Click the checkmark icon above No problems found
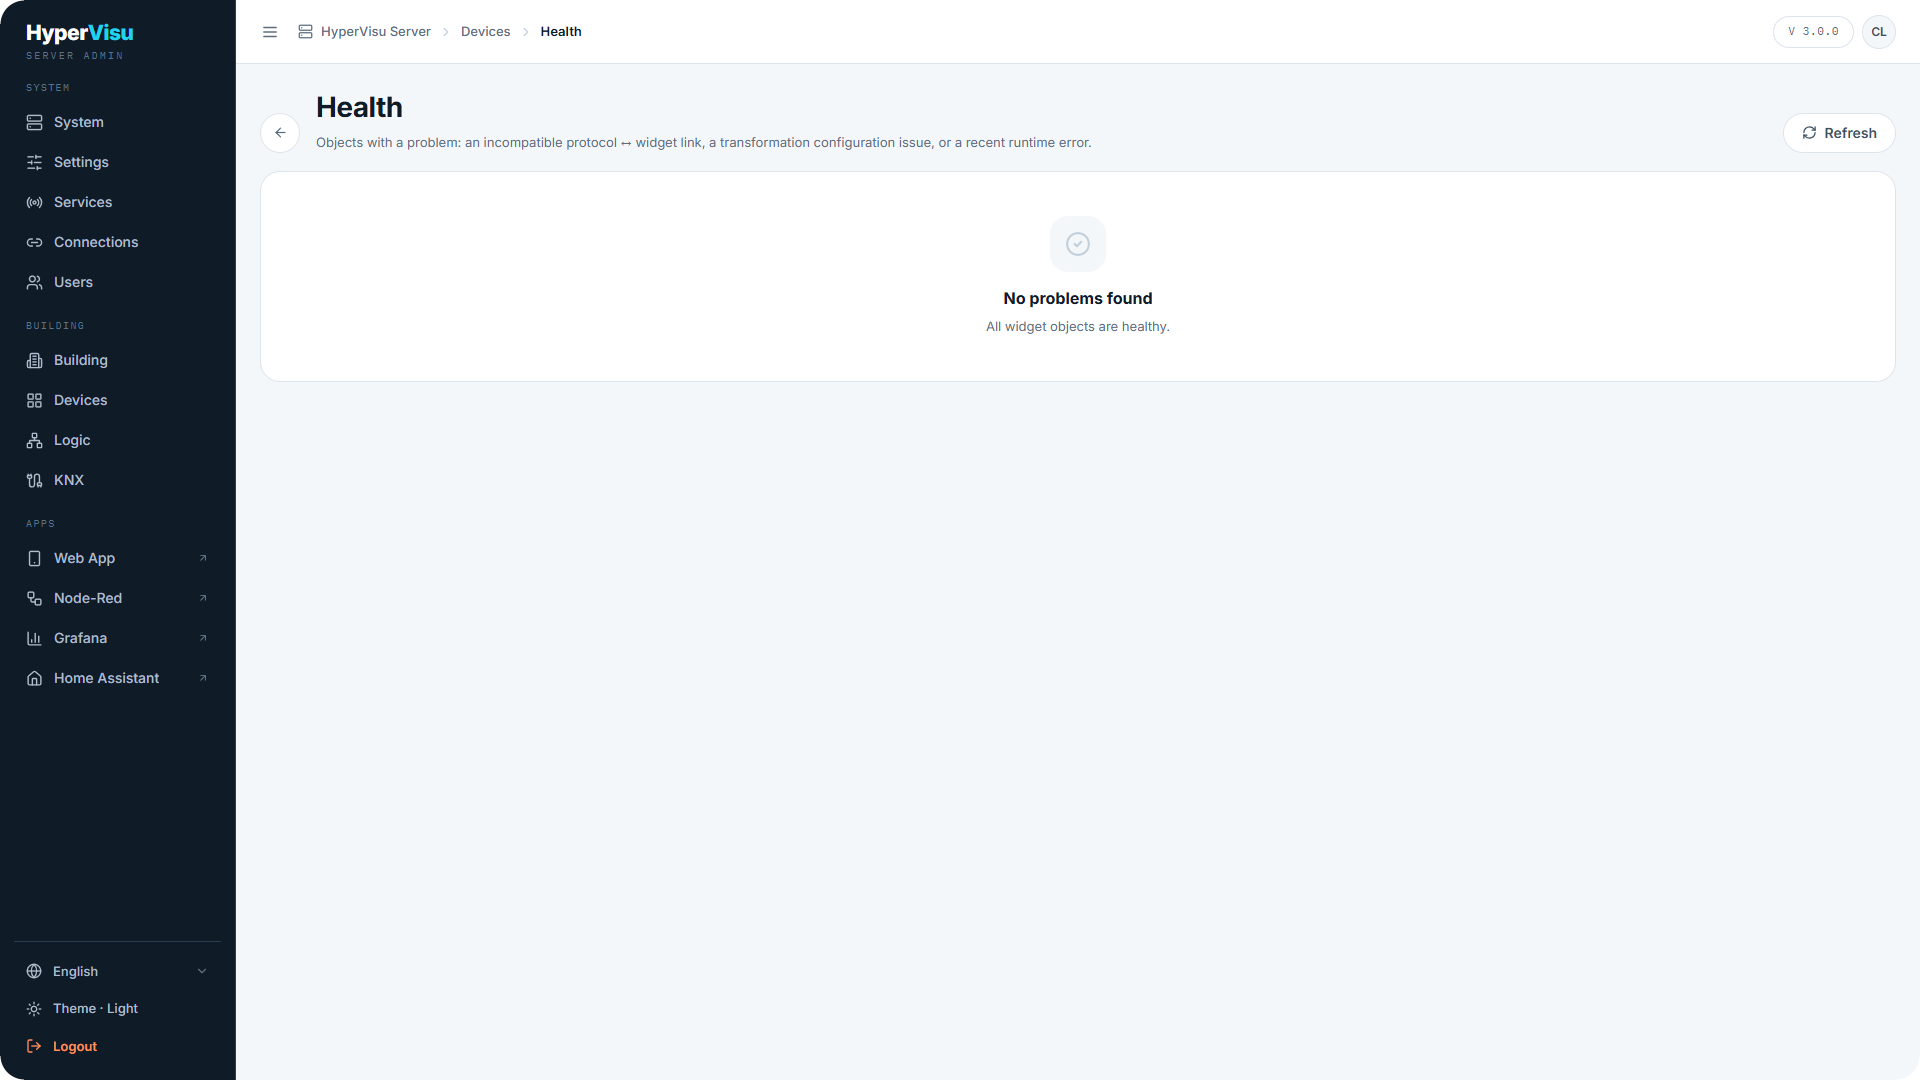The image size is (1920, 1080). pyautogui.click(x=1078, y=244)
